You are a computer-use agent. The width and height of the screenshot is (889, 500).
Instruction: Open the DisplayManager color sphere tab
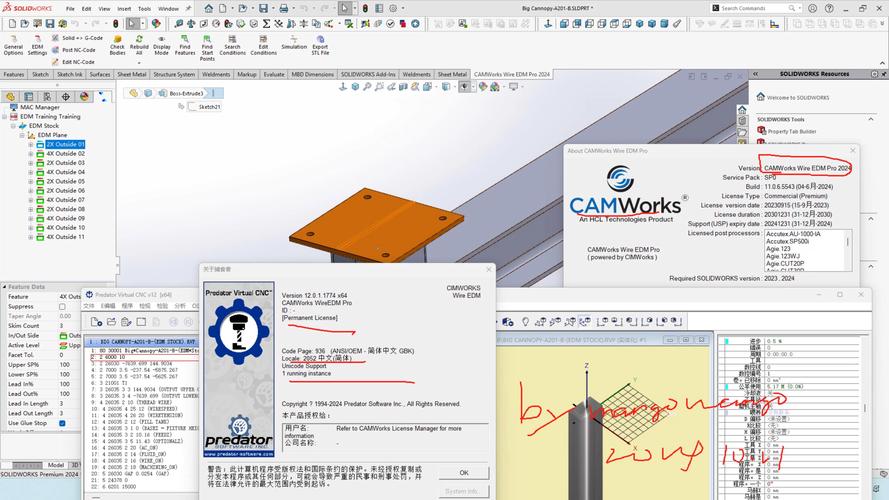point(84,96)
